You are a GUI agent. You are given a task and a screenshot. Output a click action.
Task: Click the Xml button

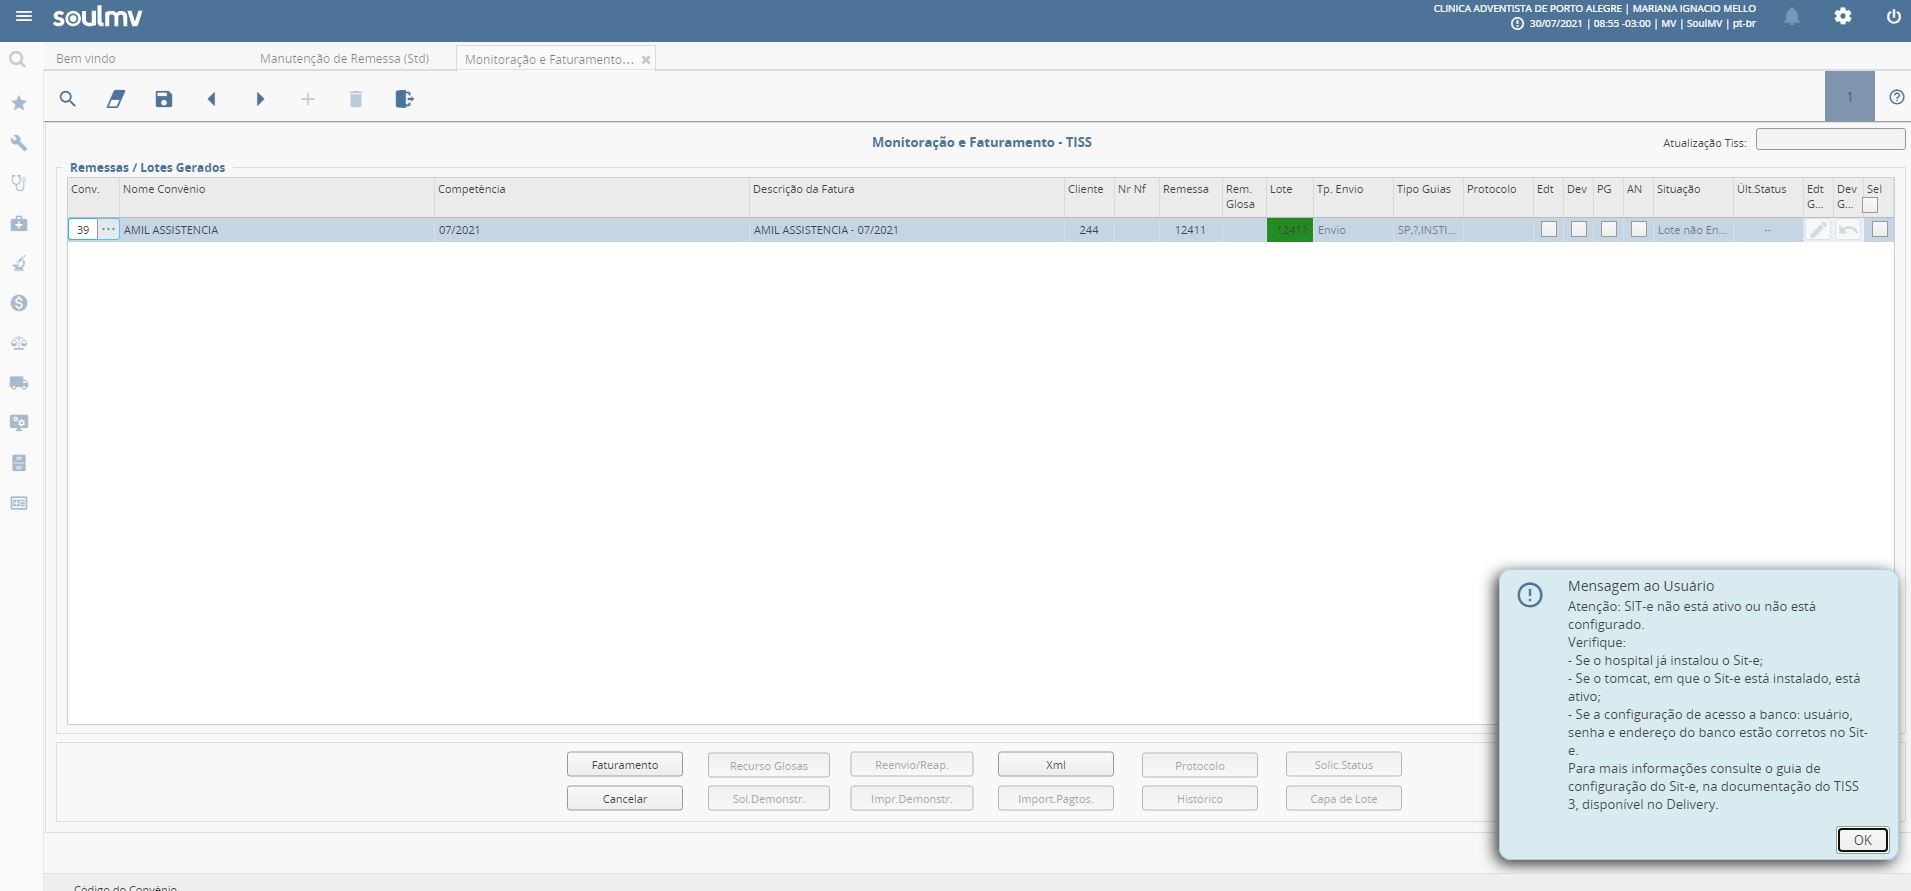1056,765
